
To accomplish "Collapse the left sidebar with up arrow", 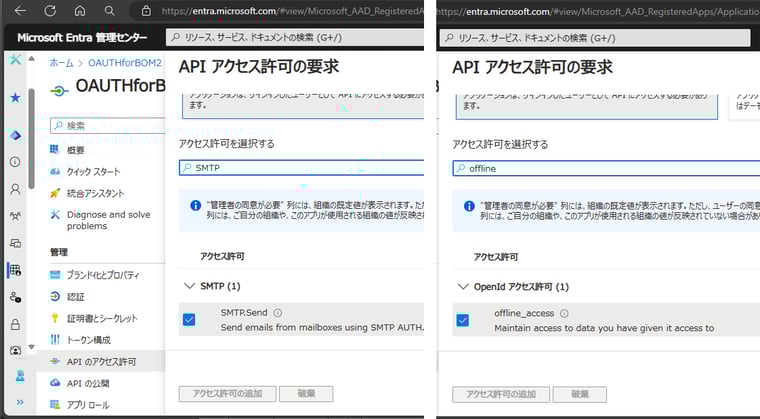I will (32, 59).
